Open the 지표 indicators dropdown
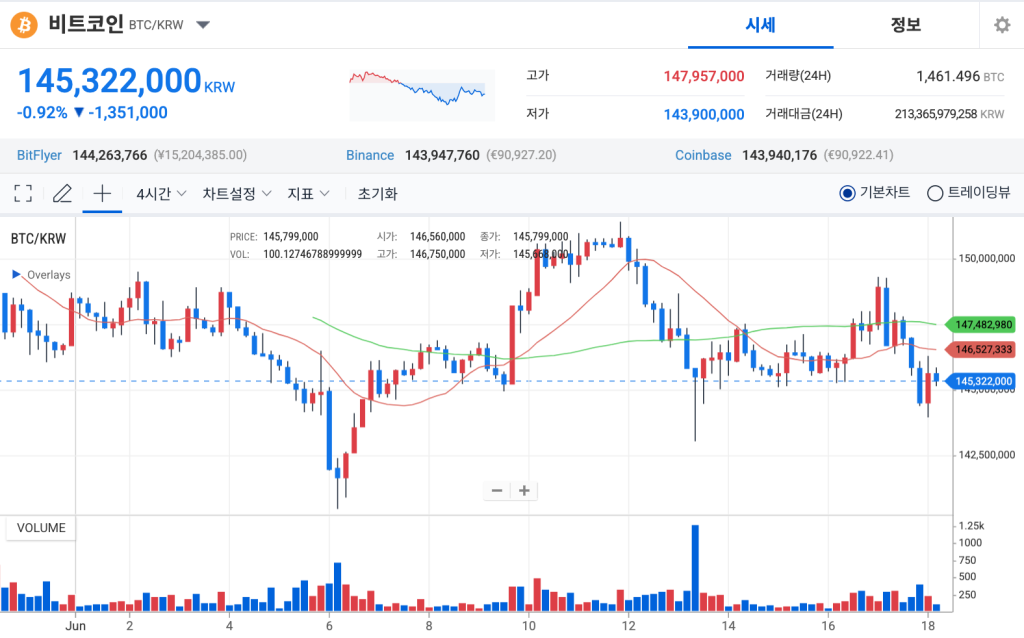The height and width of the screenshot is (638, 1024). tap(308, 194)
